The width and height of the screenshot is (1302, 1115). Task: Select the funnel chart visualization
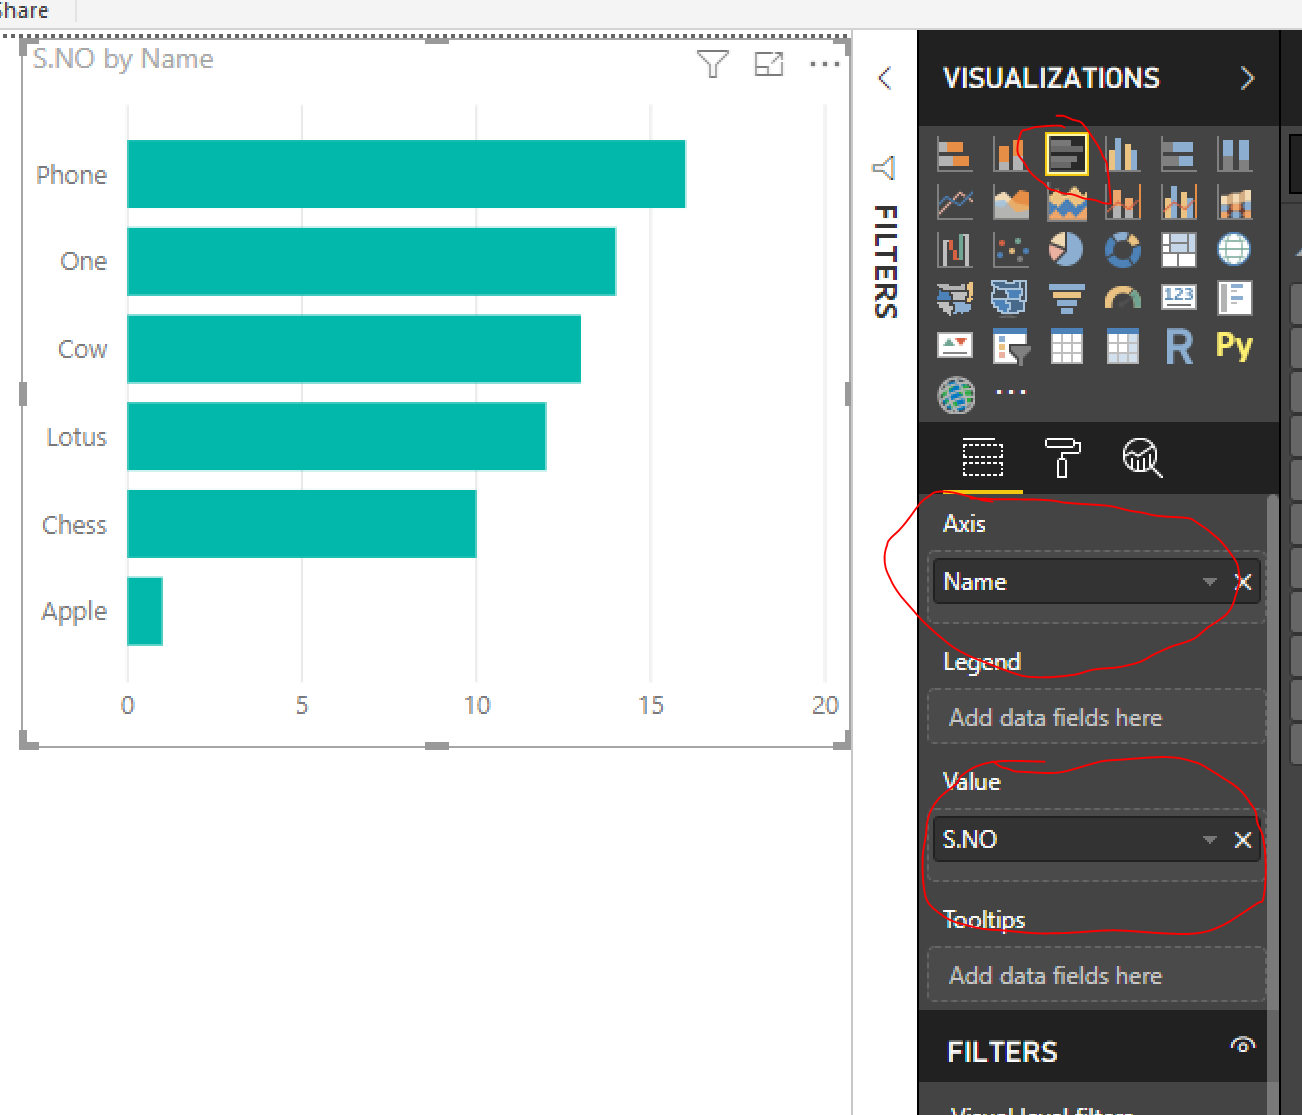tap(1067, 297)
